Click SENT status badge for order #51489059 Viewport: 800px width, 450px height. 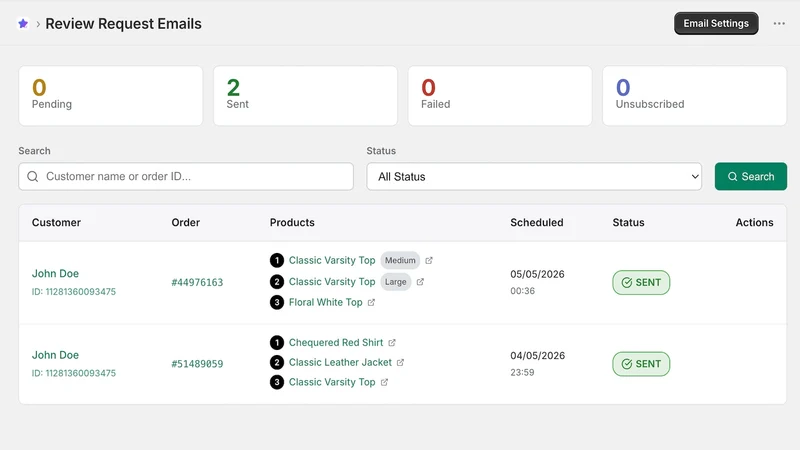[641, 364]
